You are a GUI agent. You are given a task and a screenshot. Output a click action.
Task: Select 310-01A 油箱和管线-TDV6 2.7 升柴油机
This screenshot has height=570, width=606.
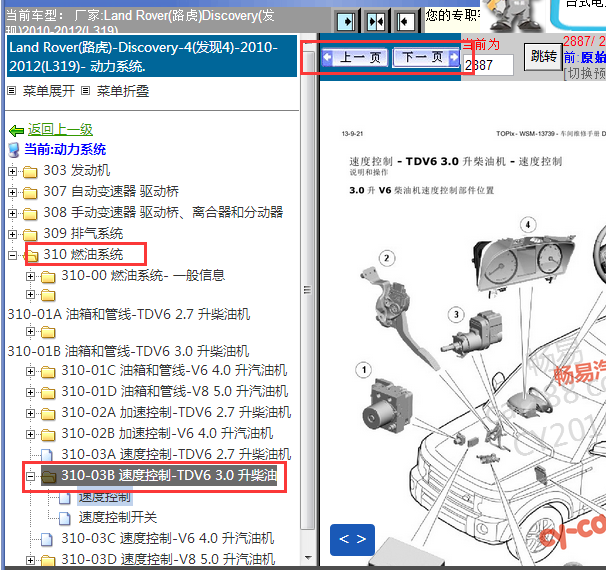coord(129,314)
